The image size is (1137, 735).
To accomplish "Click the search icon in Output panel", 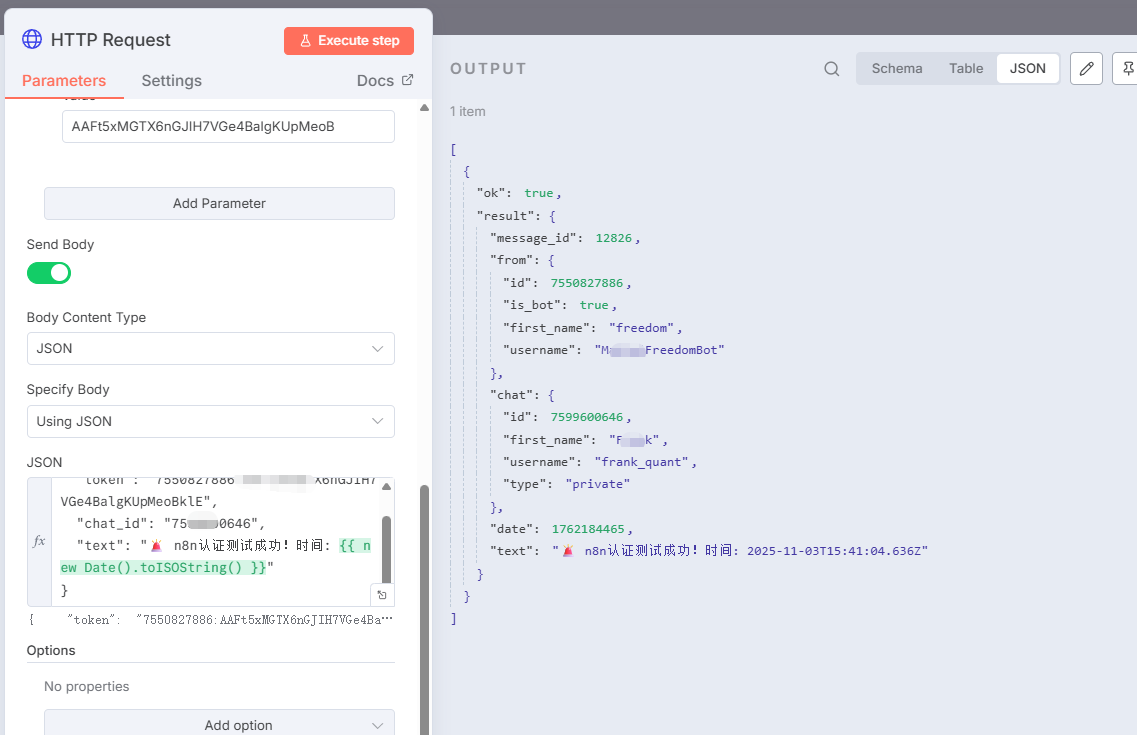I will 831,69.
